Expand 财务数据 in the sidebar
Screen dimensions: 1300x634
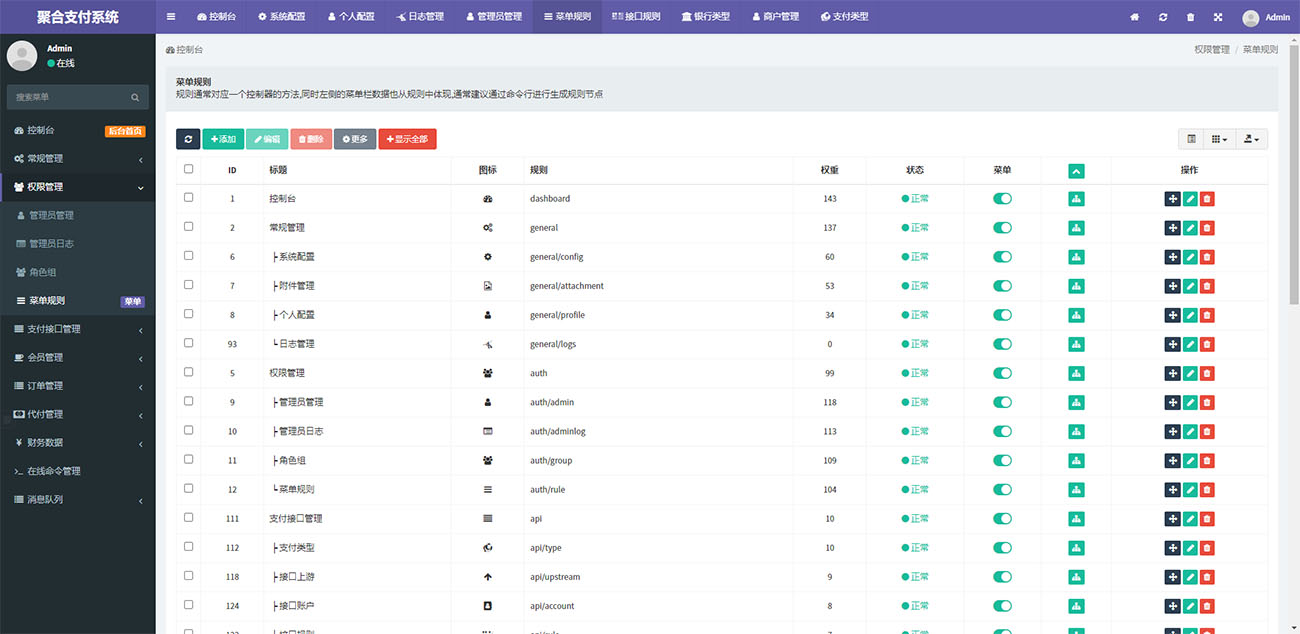[78, 442]
